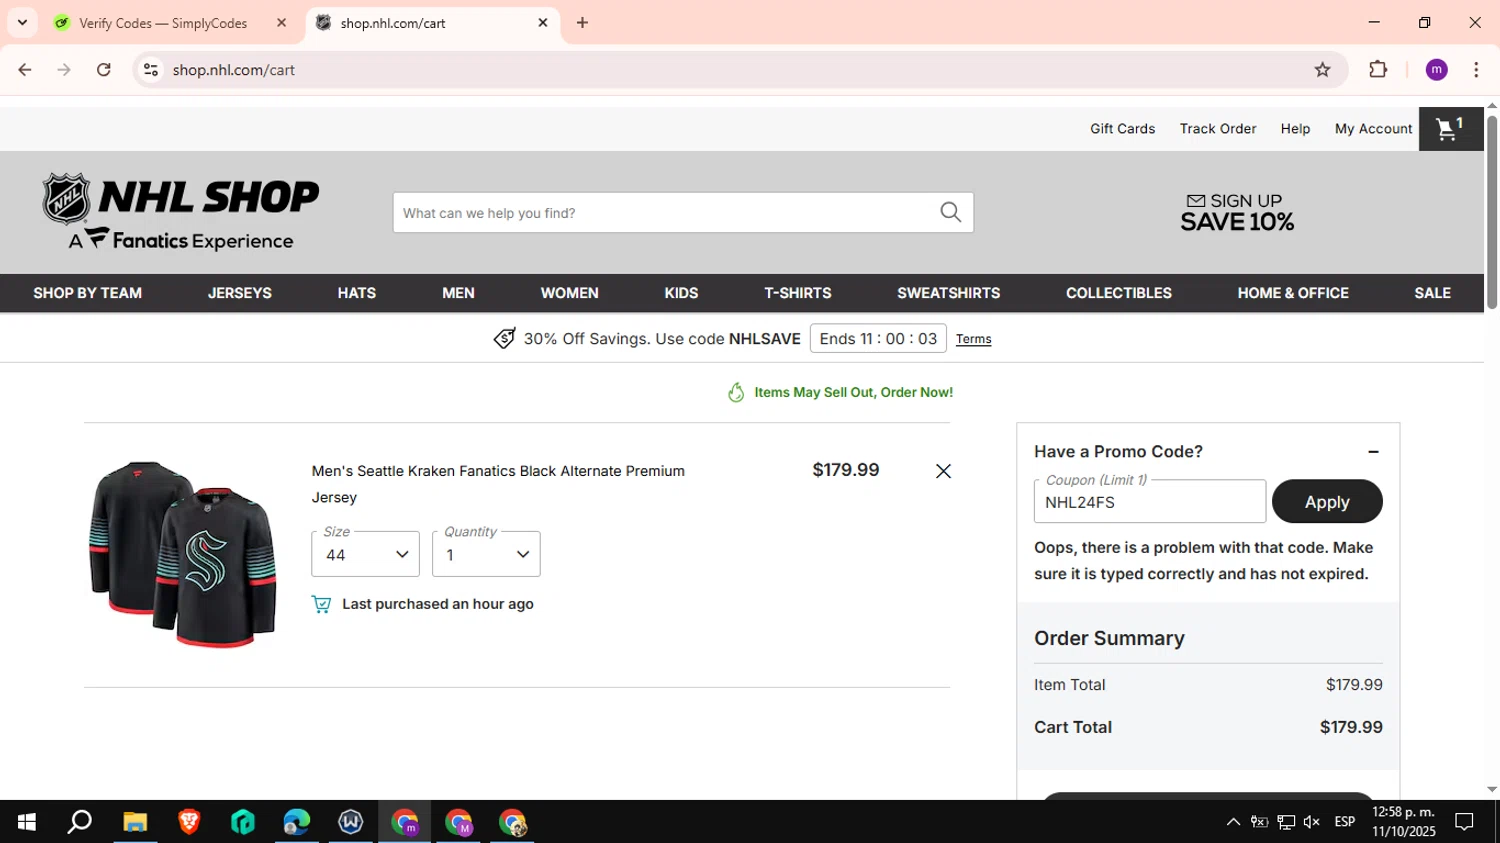Click the NHL Shop logo

(180, 211)
